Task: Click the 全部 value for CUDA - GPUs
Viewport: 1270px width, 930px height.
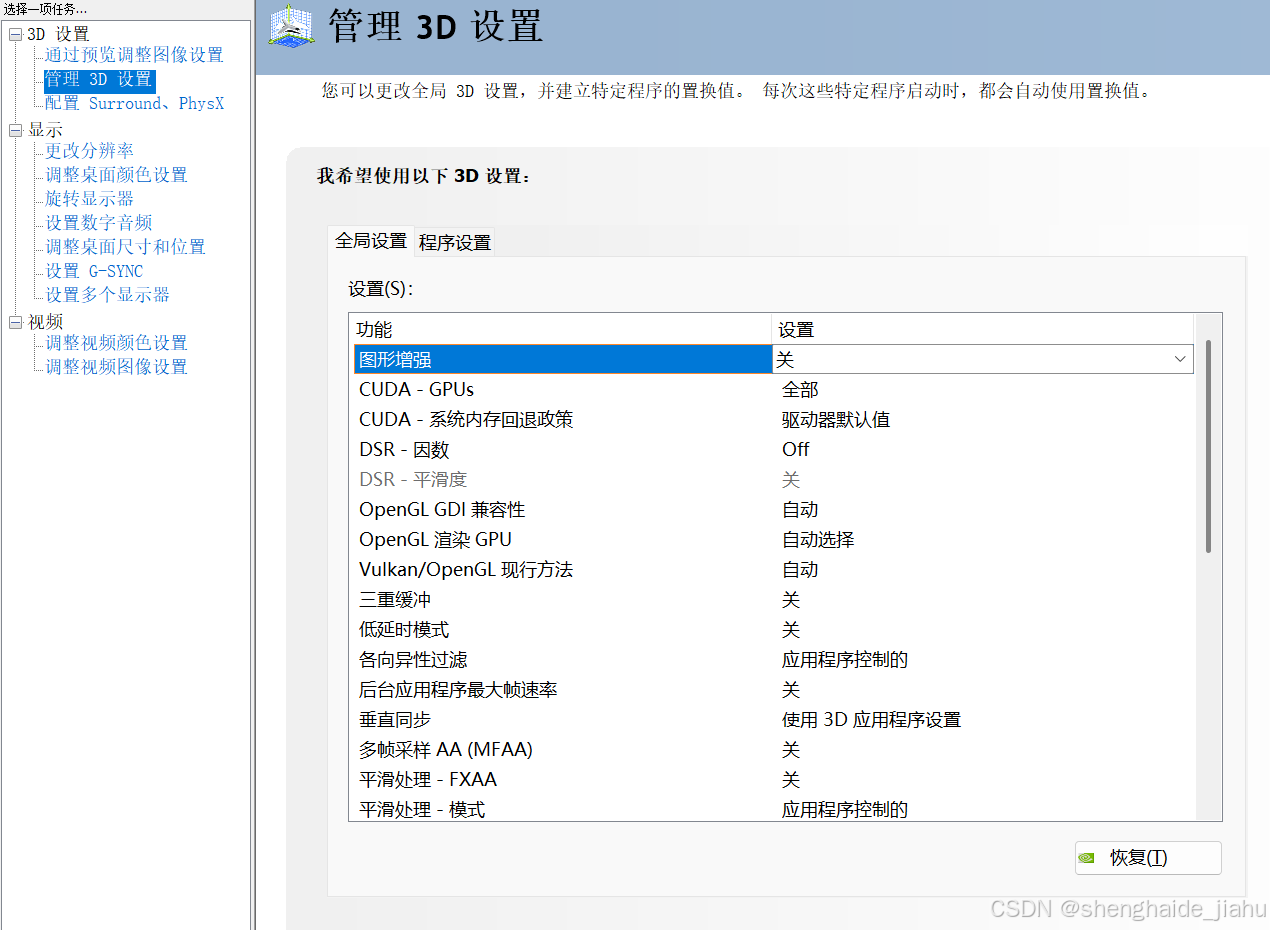Action: click(800, 389)
